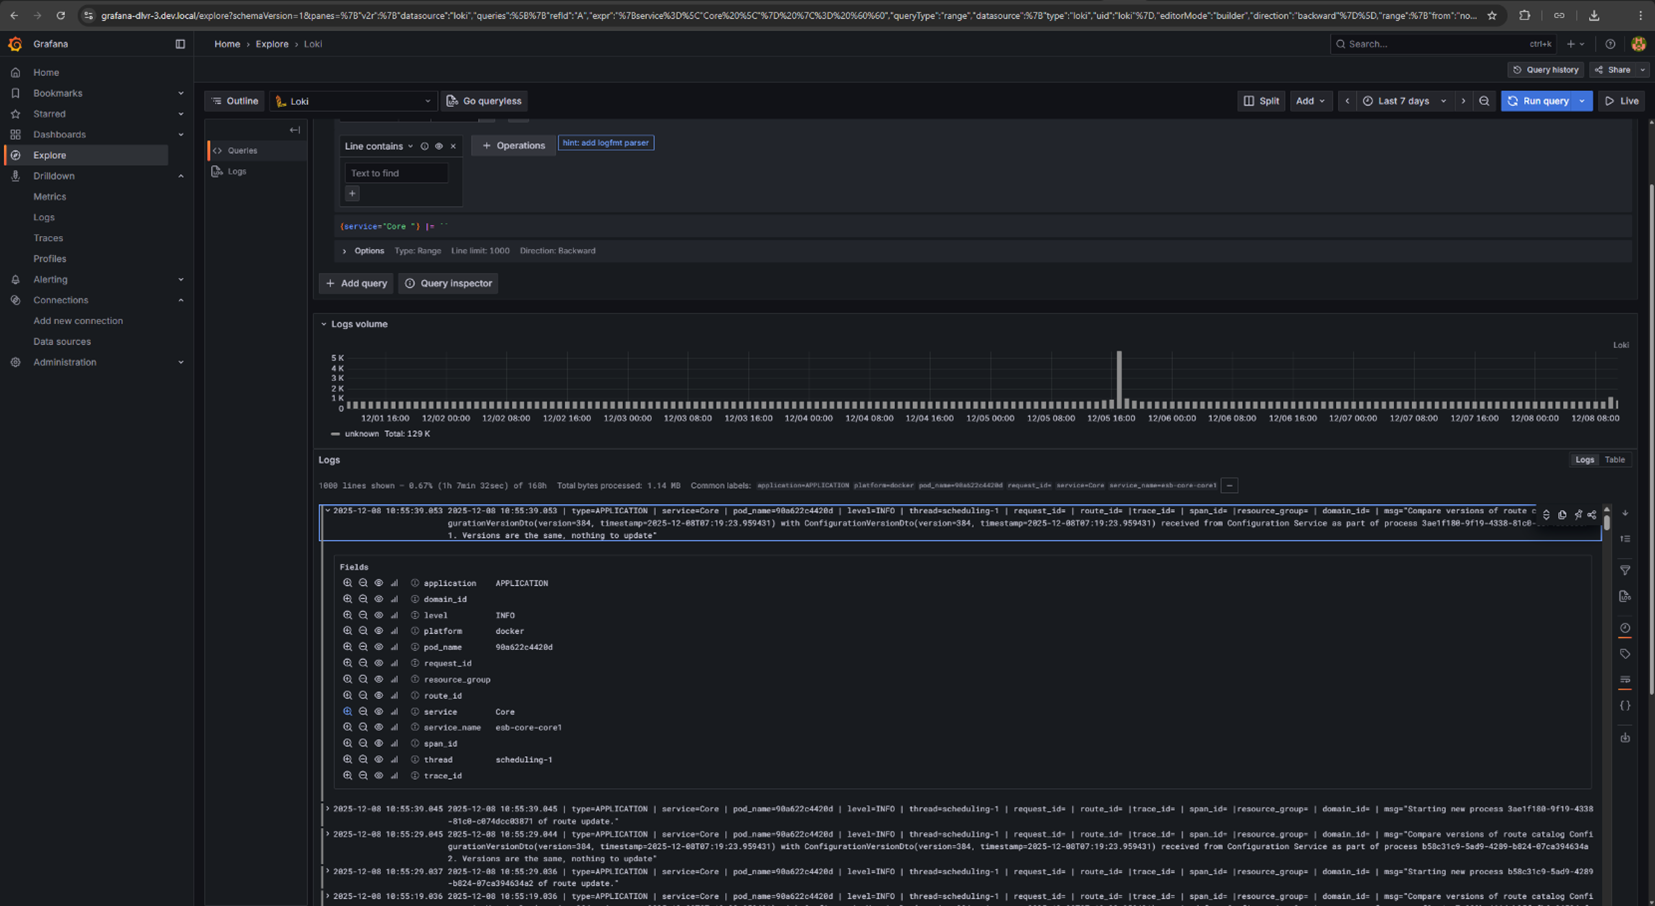
Task: Open ad-hoc statistics for pod_name field
Action: click(x=394, y=647)
